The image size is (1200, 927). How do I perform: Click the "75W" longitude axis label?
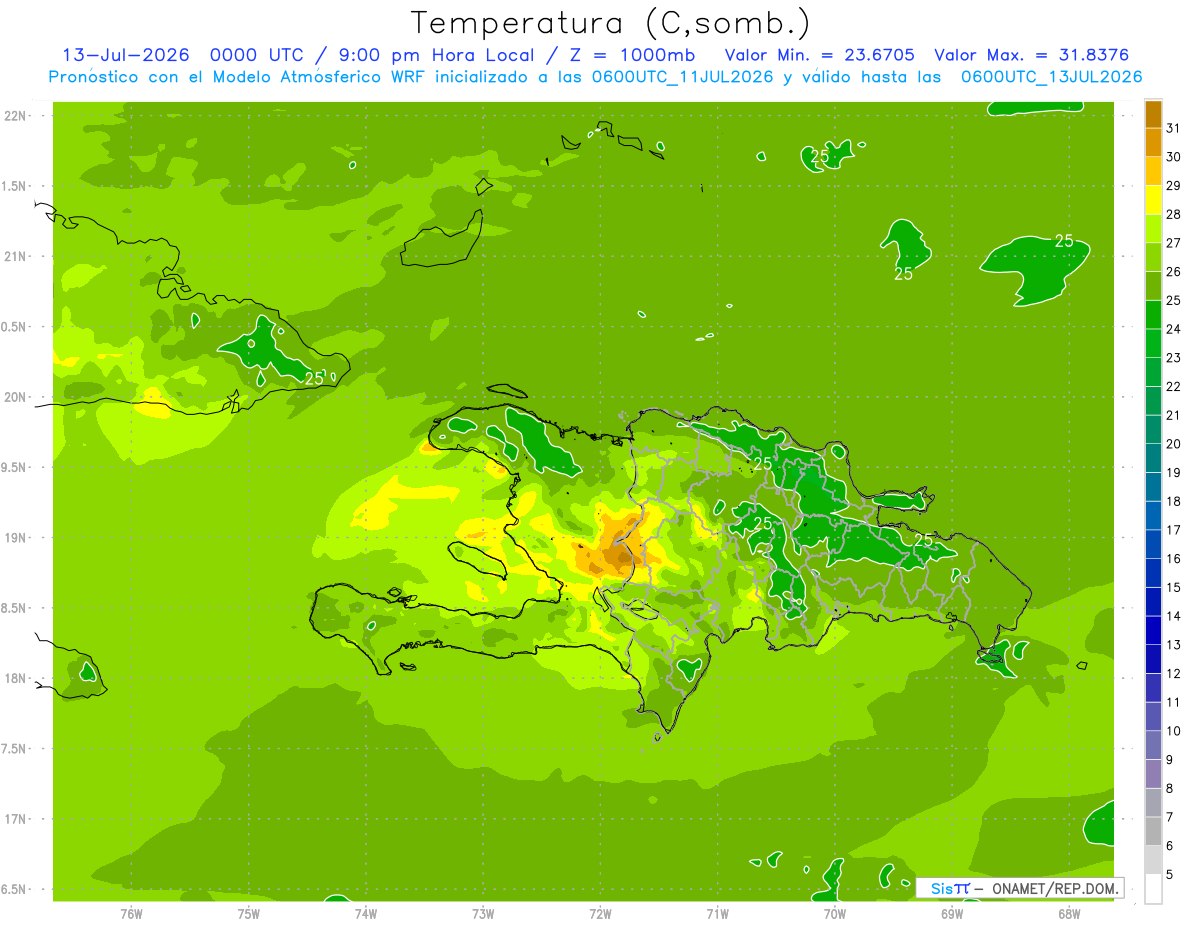(x=249, y=913)
